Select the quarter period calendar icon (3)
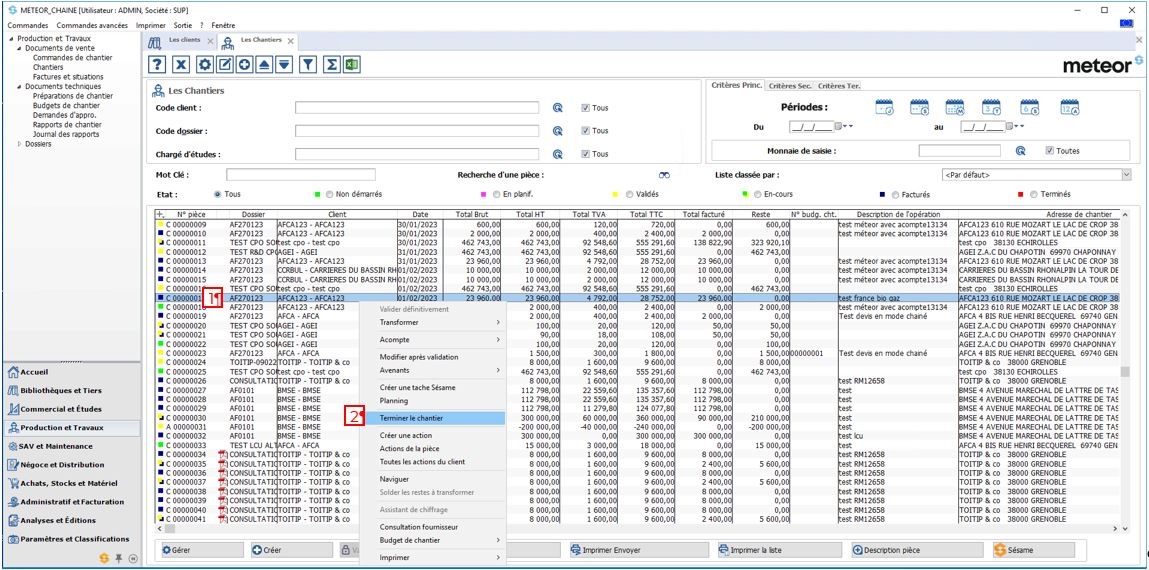 point(991,107)
